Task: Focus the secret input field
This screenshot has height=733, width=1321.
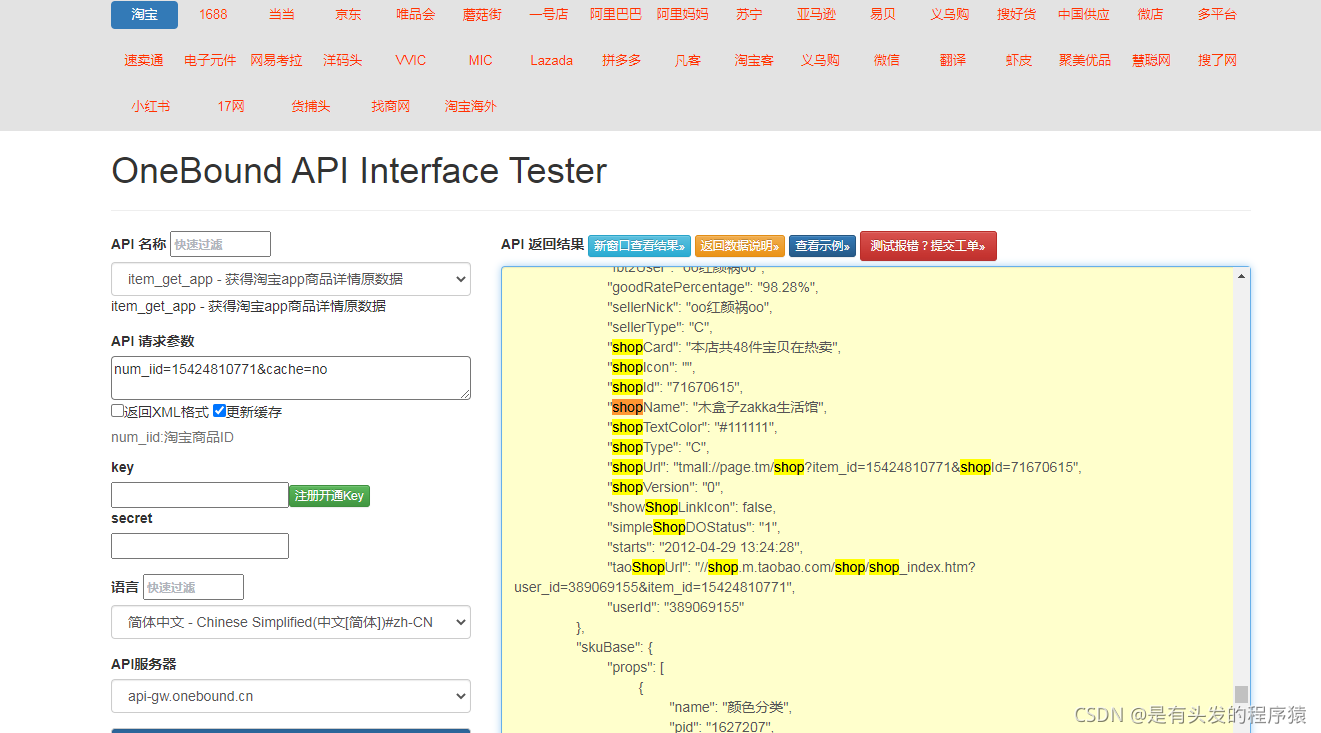Action: pyautogui.click(x=200, y=546)
